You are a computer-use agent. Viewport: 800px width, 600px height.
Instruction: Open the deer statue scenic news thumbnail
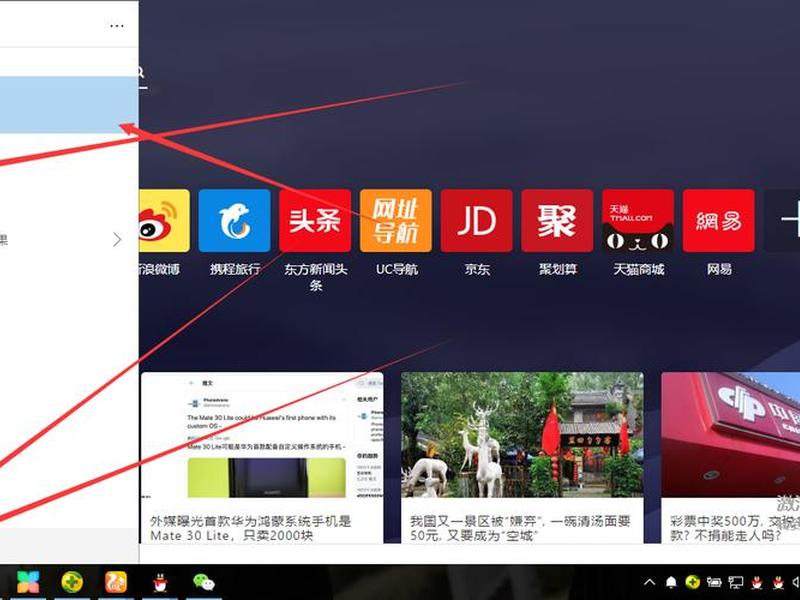[522, 436]
